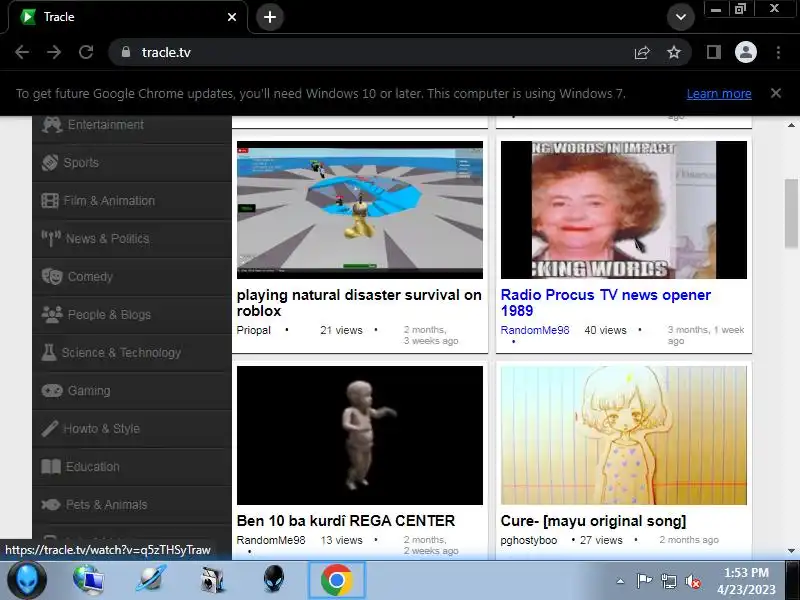Visit RandomMe98 channel under Ben 10 video

point(271,540)
